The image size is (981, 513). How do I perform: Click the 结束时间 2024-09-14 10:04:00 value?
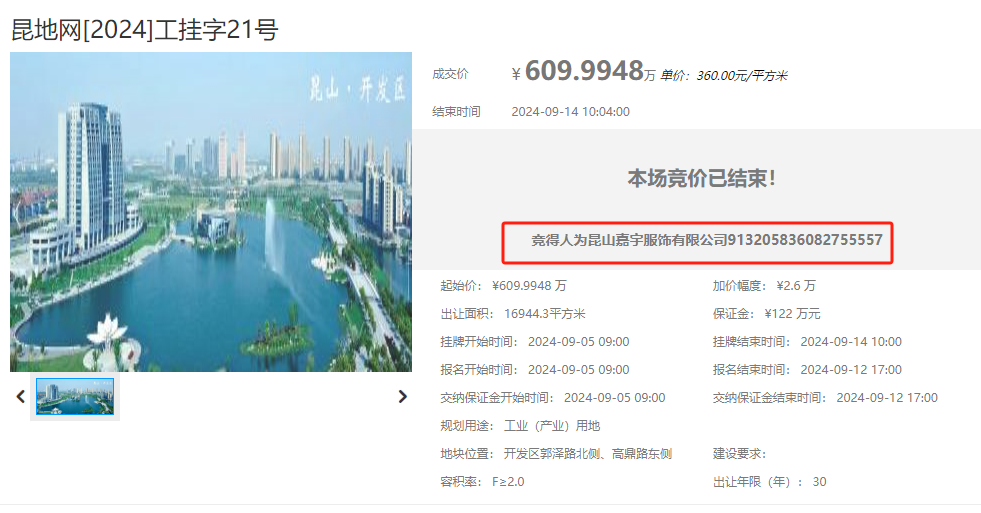pyautogui.click(x=571, y=112)
